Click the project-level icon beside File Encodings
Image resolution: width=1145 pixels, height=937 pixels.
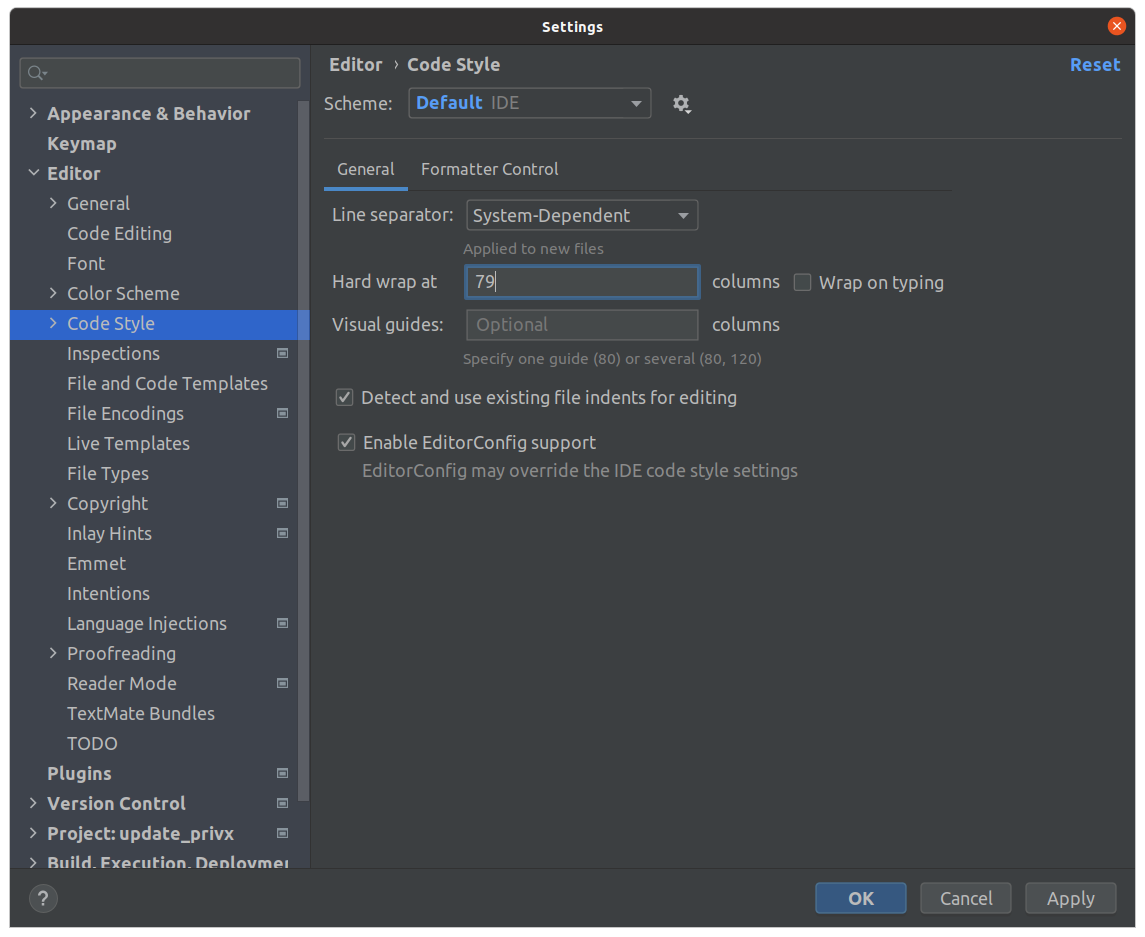(283, 413)
